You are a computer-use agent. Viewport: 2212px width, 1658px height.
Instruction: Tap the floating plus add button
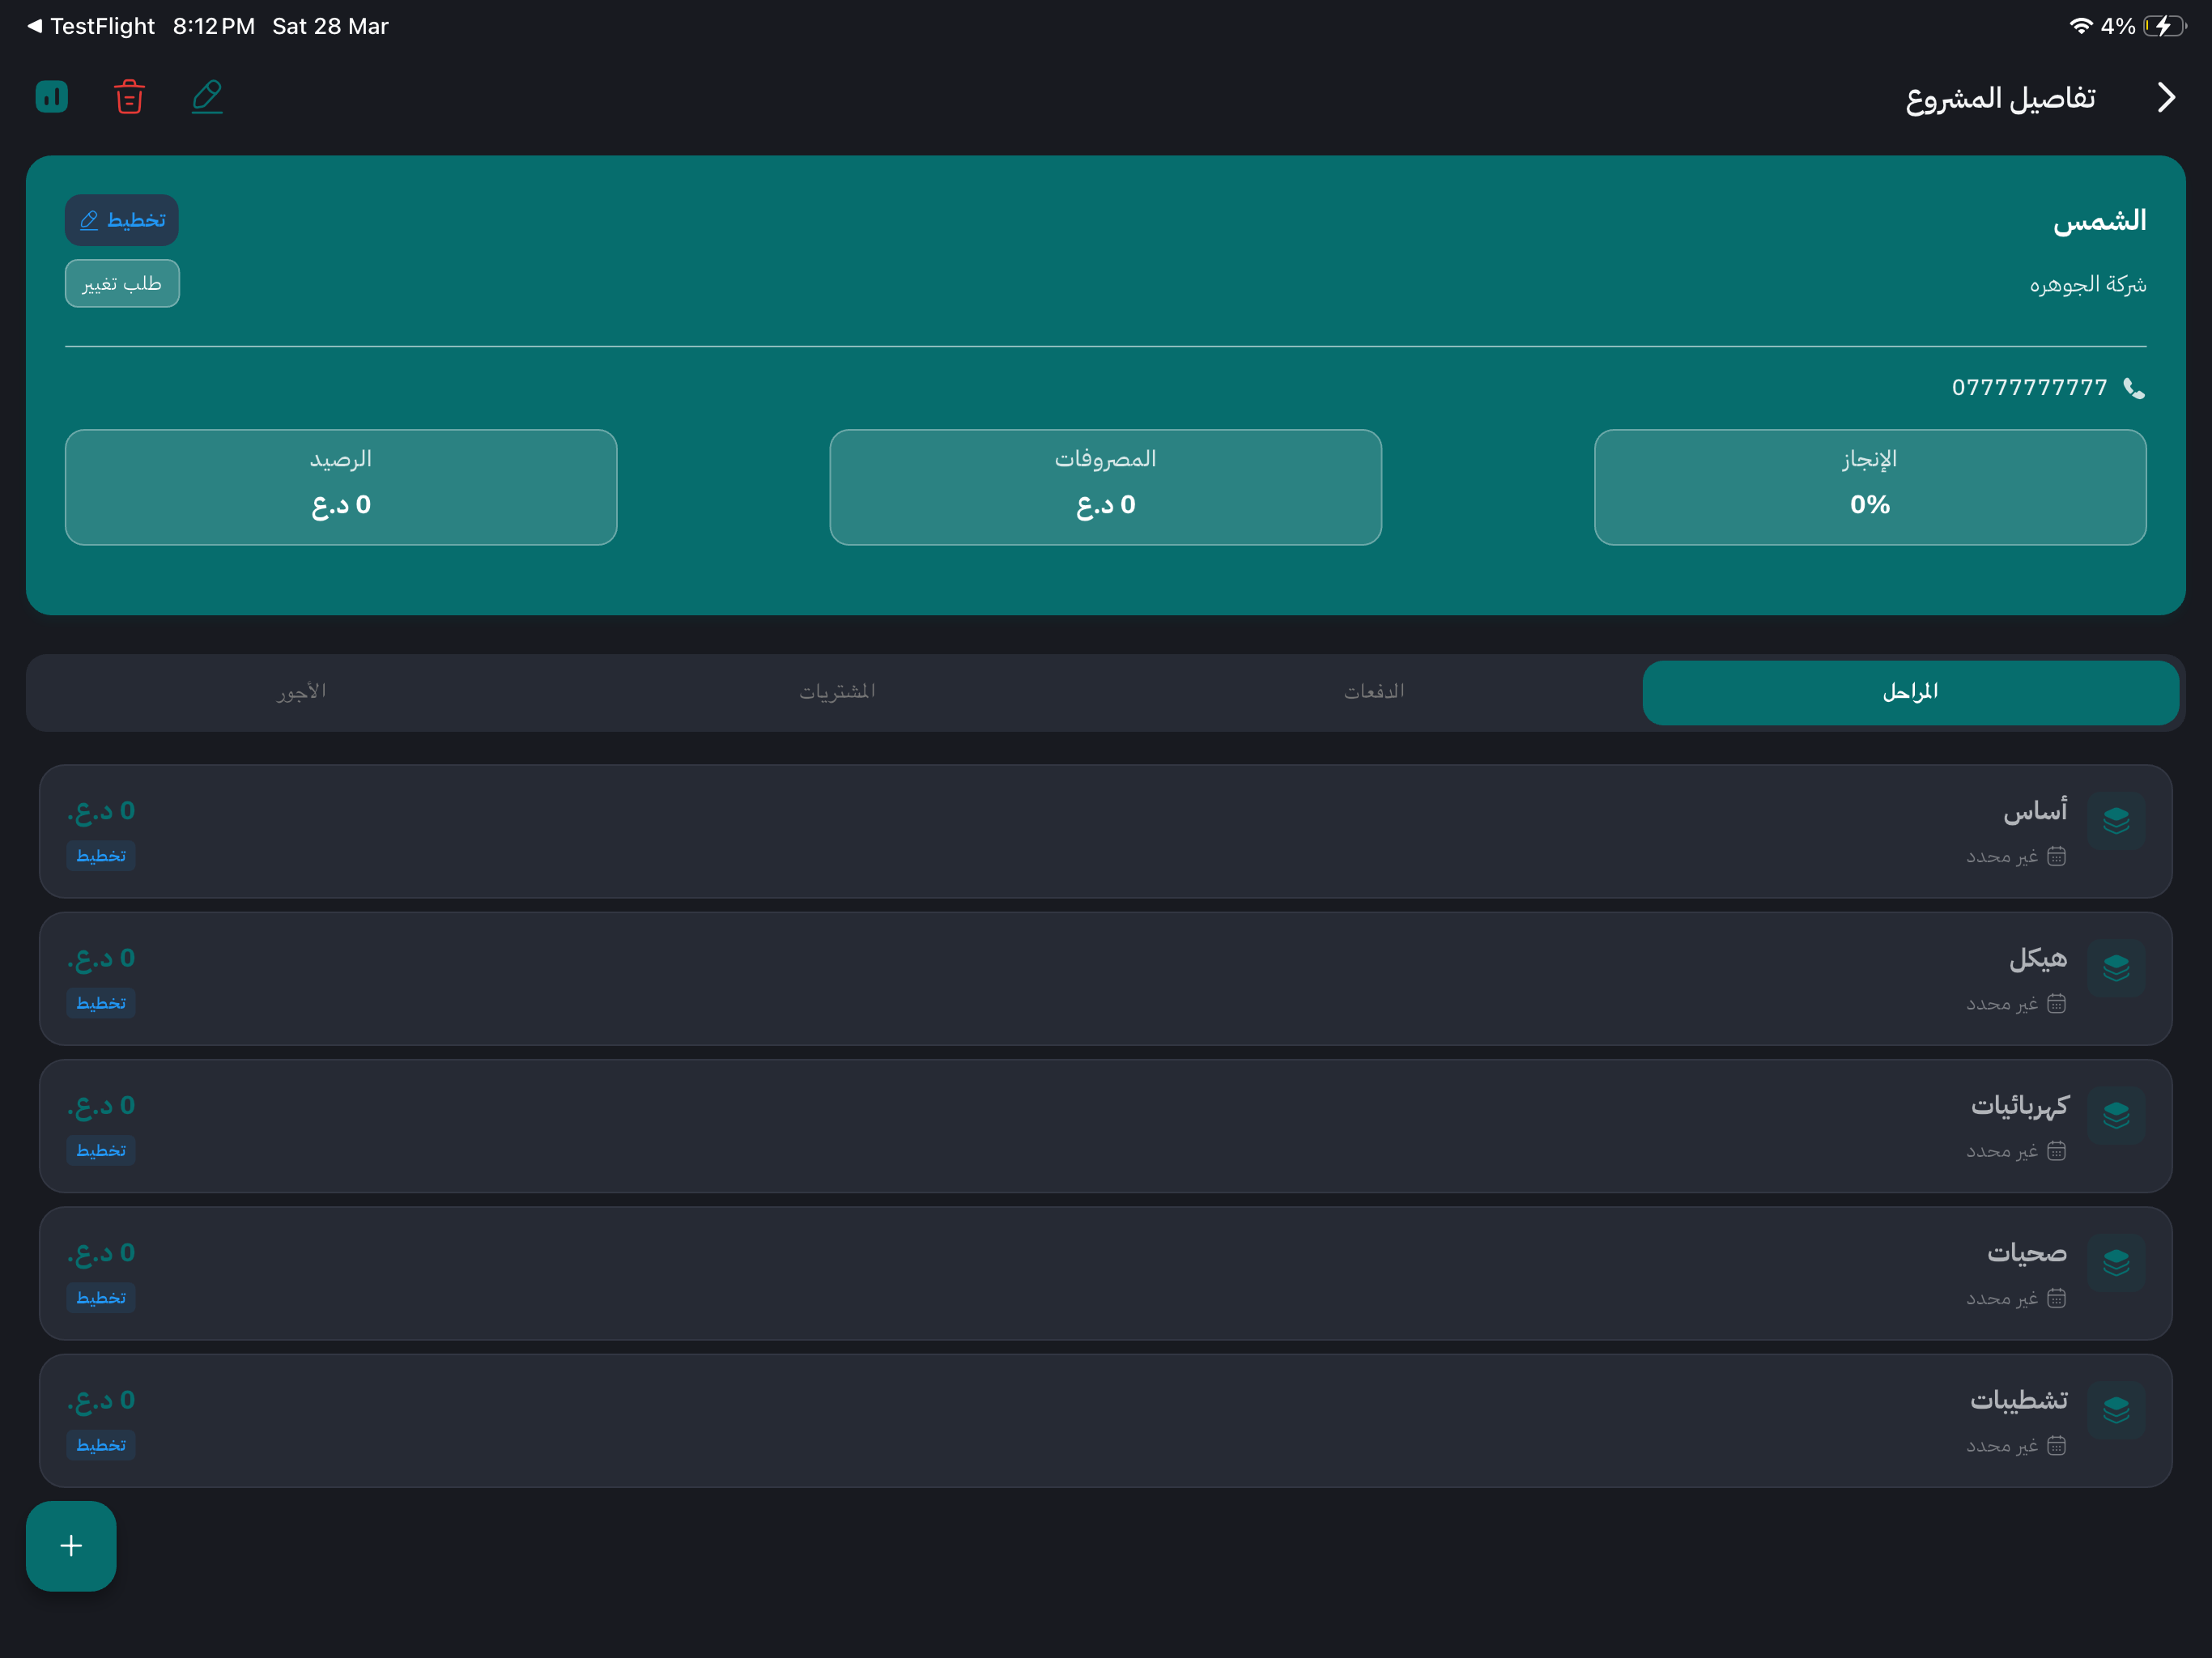tap(71, 1546)
